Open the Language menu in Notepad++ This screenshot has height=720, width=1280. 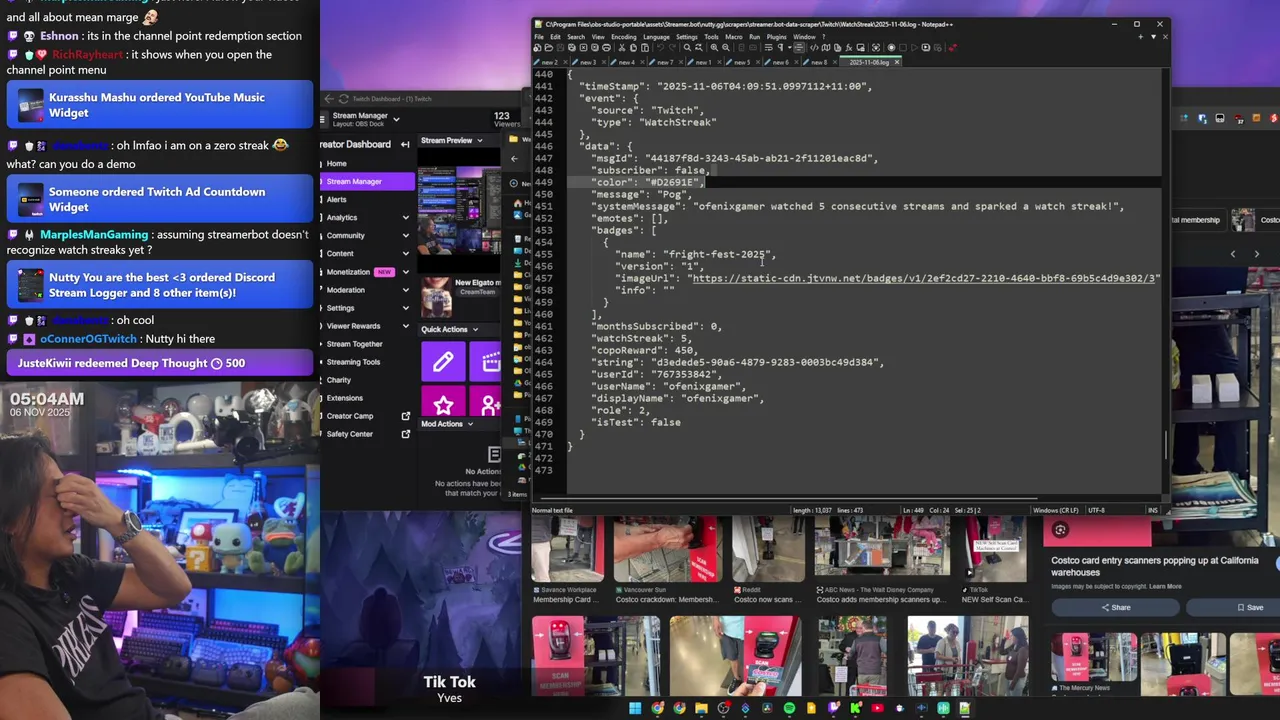pyautogui.click(x=656, y=37)
